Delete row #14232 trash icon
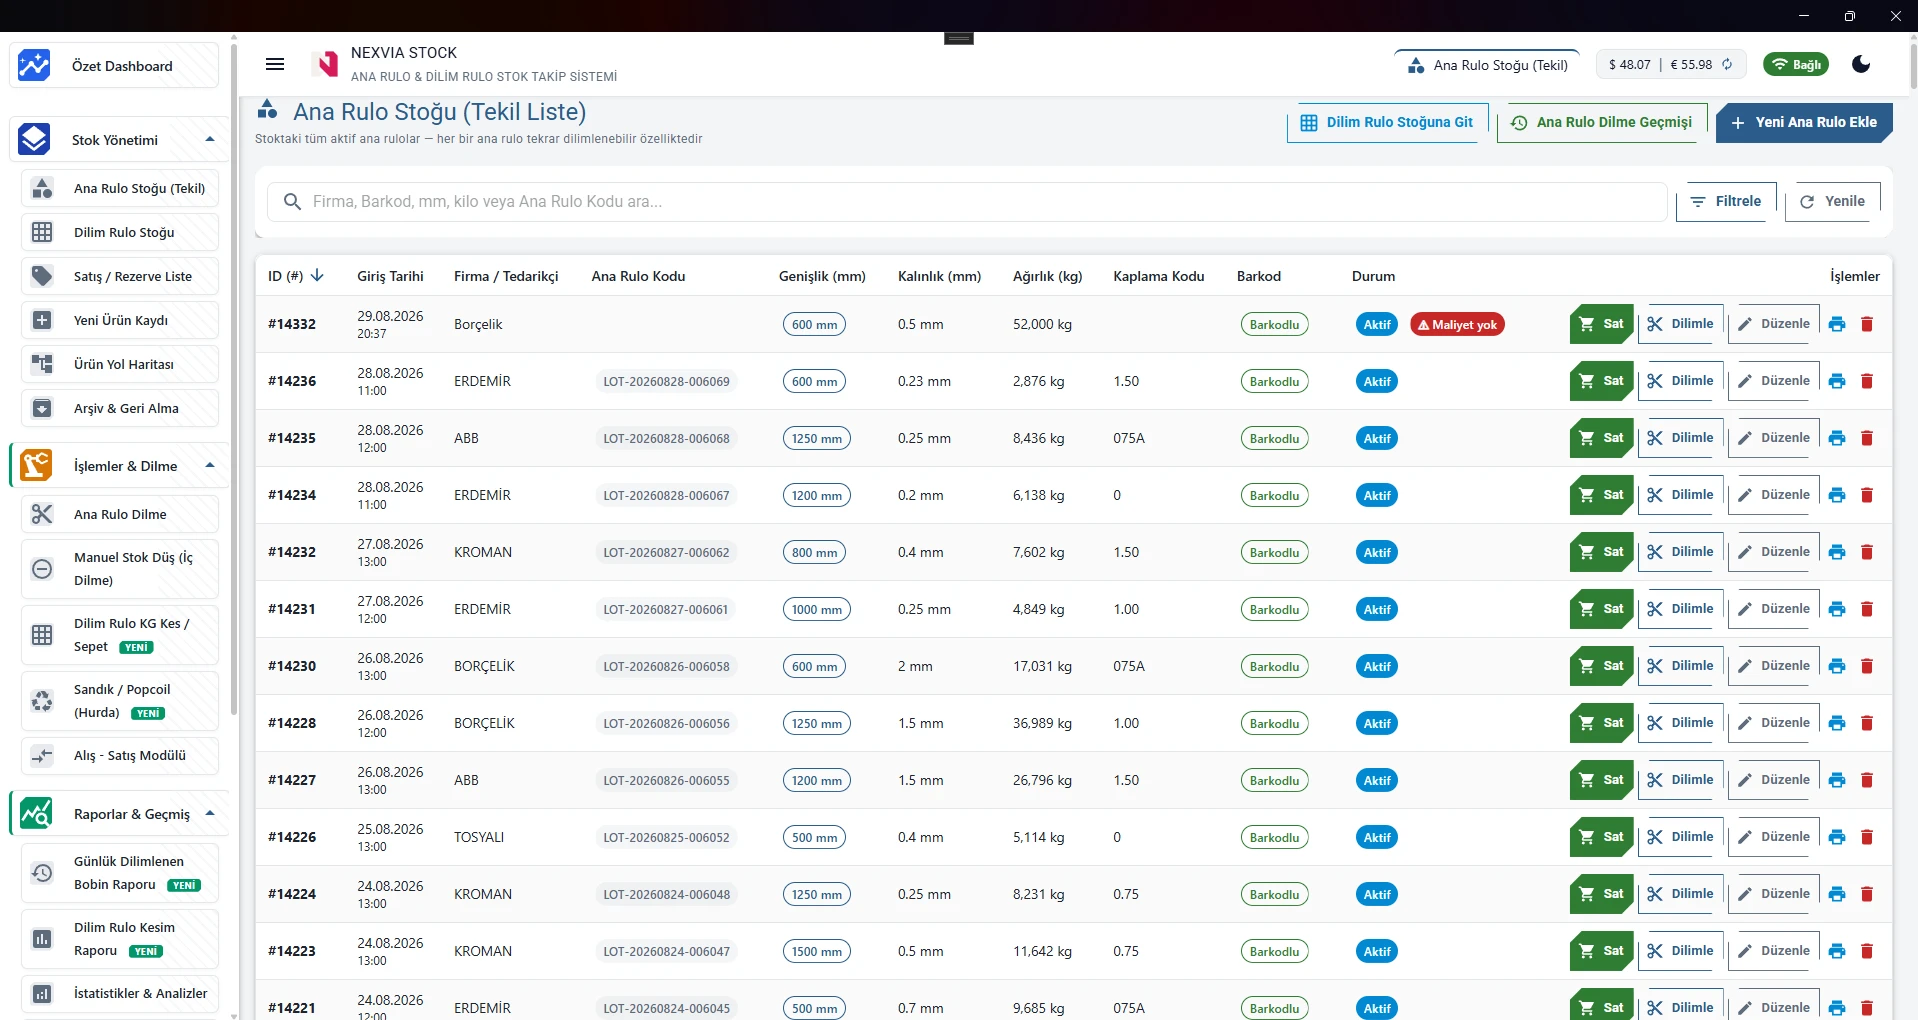This screenshot has width=1918, height=1020. point(1867,552)
